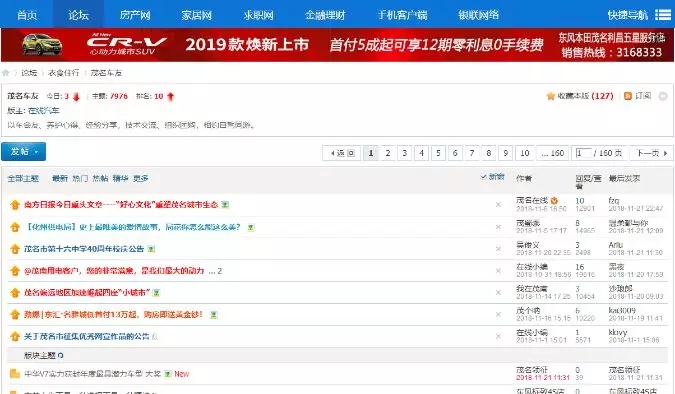Open the 南方日报今日重头文章 thread
The image size is (675, 394).
[x=121, y=205]
